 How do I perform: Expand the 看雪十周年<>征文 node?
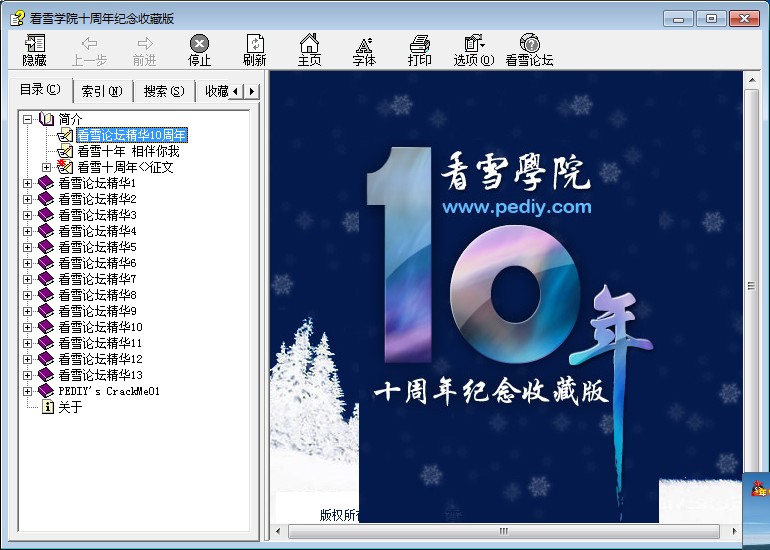[46, 167]
